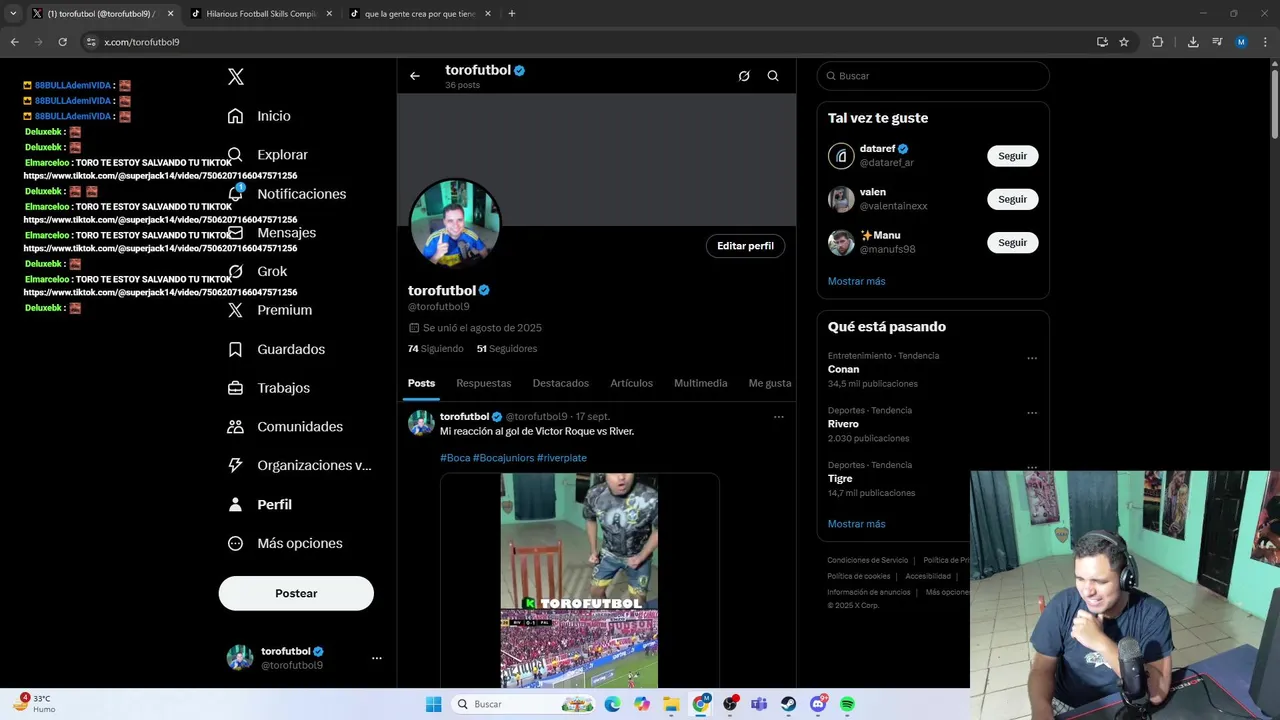Follow dataref with Seguir button

[x=1013, y=156]
